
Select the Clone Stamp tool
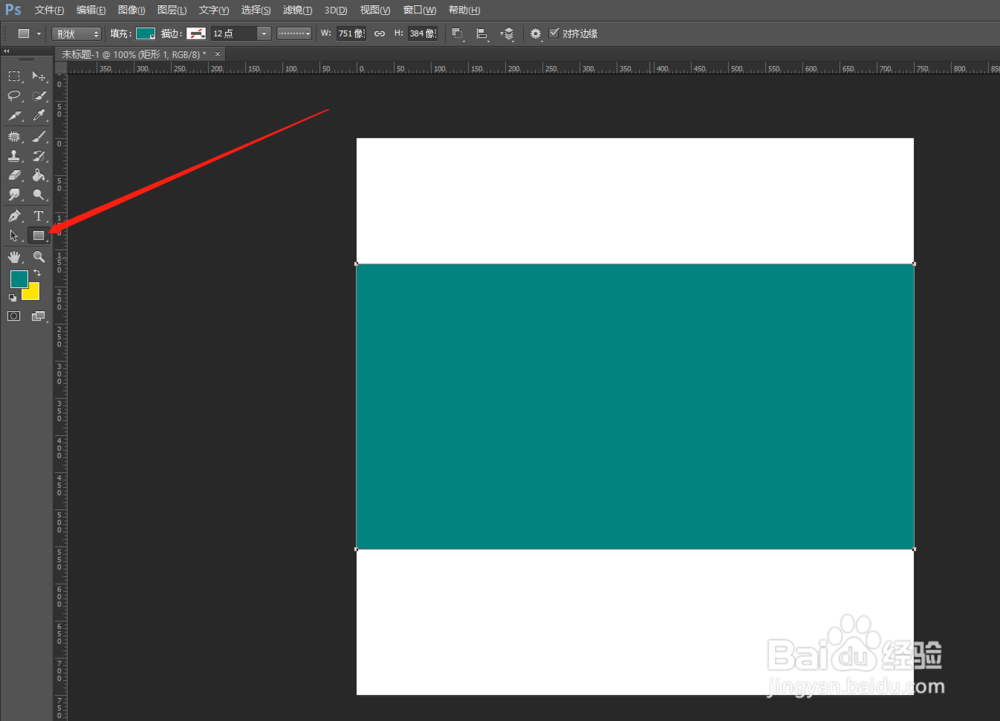14,156
